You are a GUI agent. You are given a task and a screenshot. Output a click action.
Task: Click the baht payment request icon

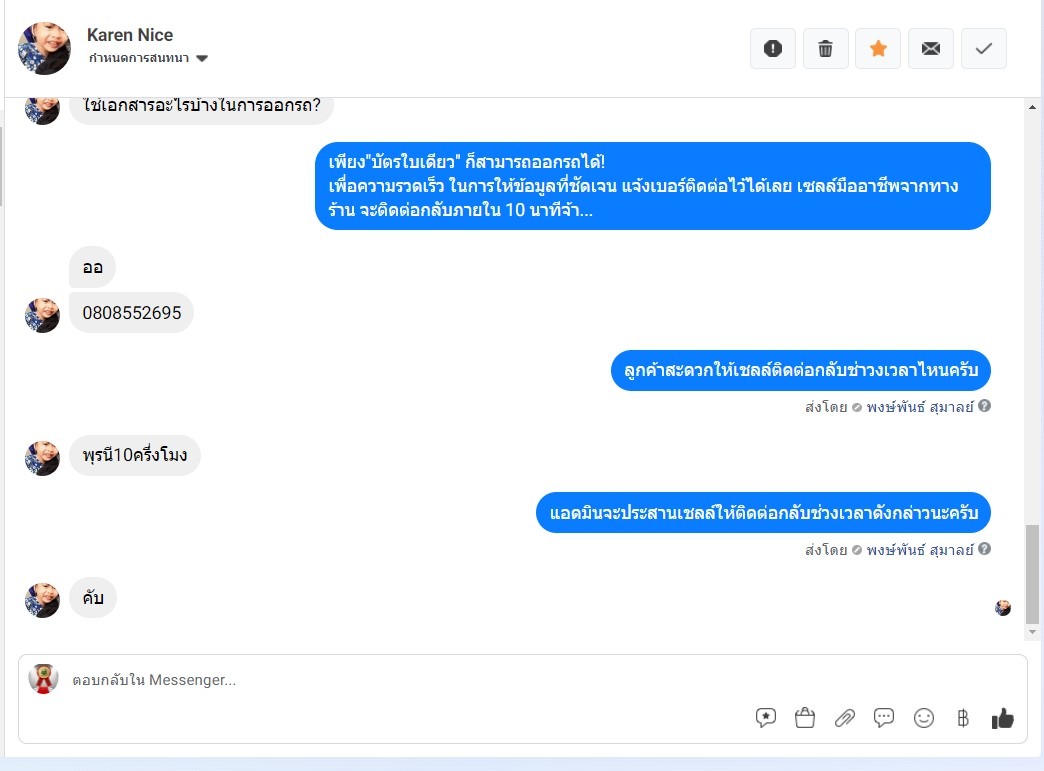pos(963,718)
